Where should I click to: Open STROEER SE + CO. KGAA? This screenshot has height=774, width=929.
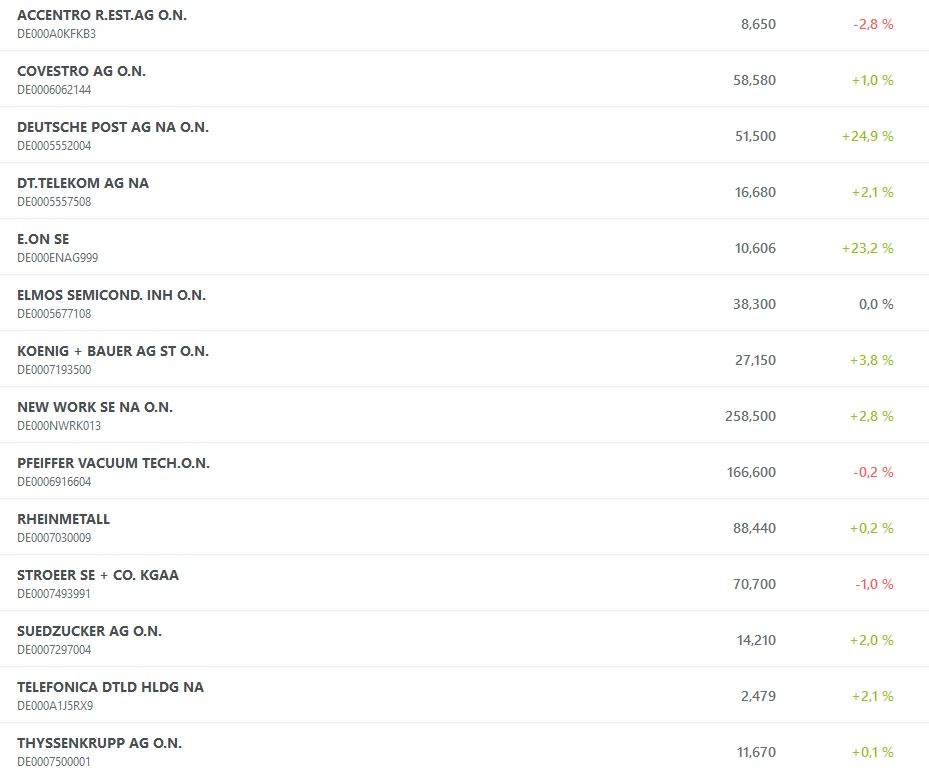[x=98, y=576]
